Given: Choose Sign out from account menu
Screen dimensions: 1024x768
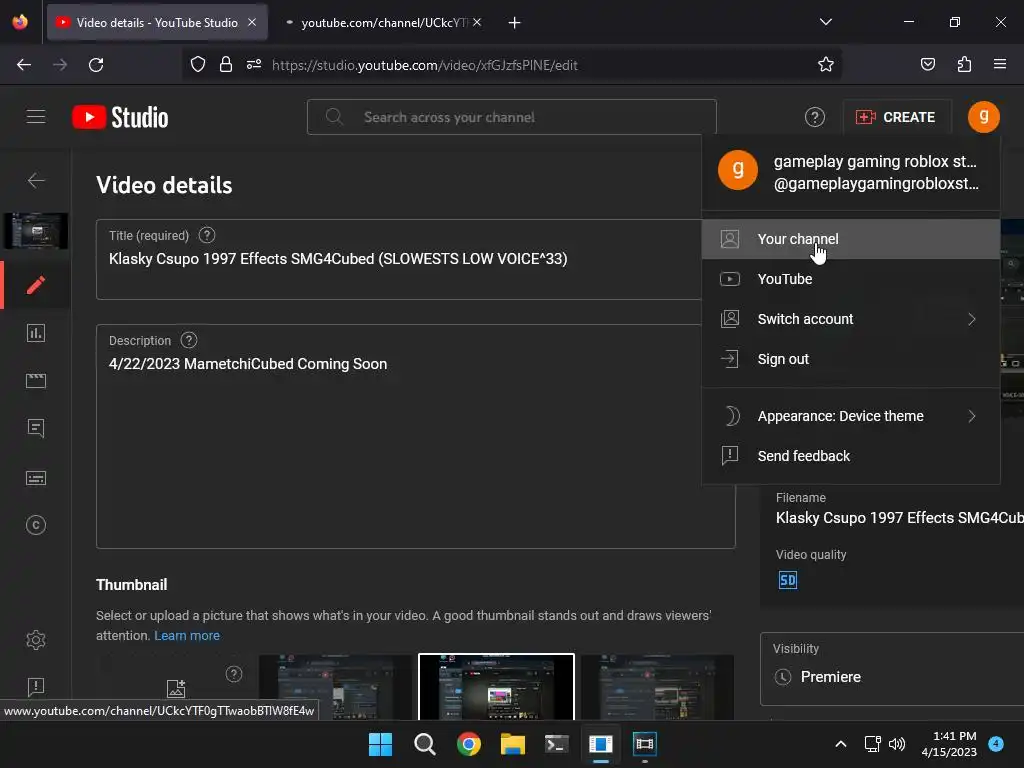Looking at the screenshot, I should pos(851,359).
